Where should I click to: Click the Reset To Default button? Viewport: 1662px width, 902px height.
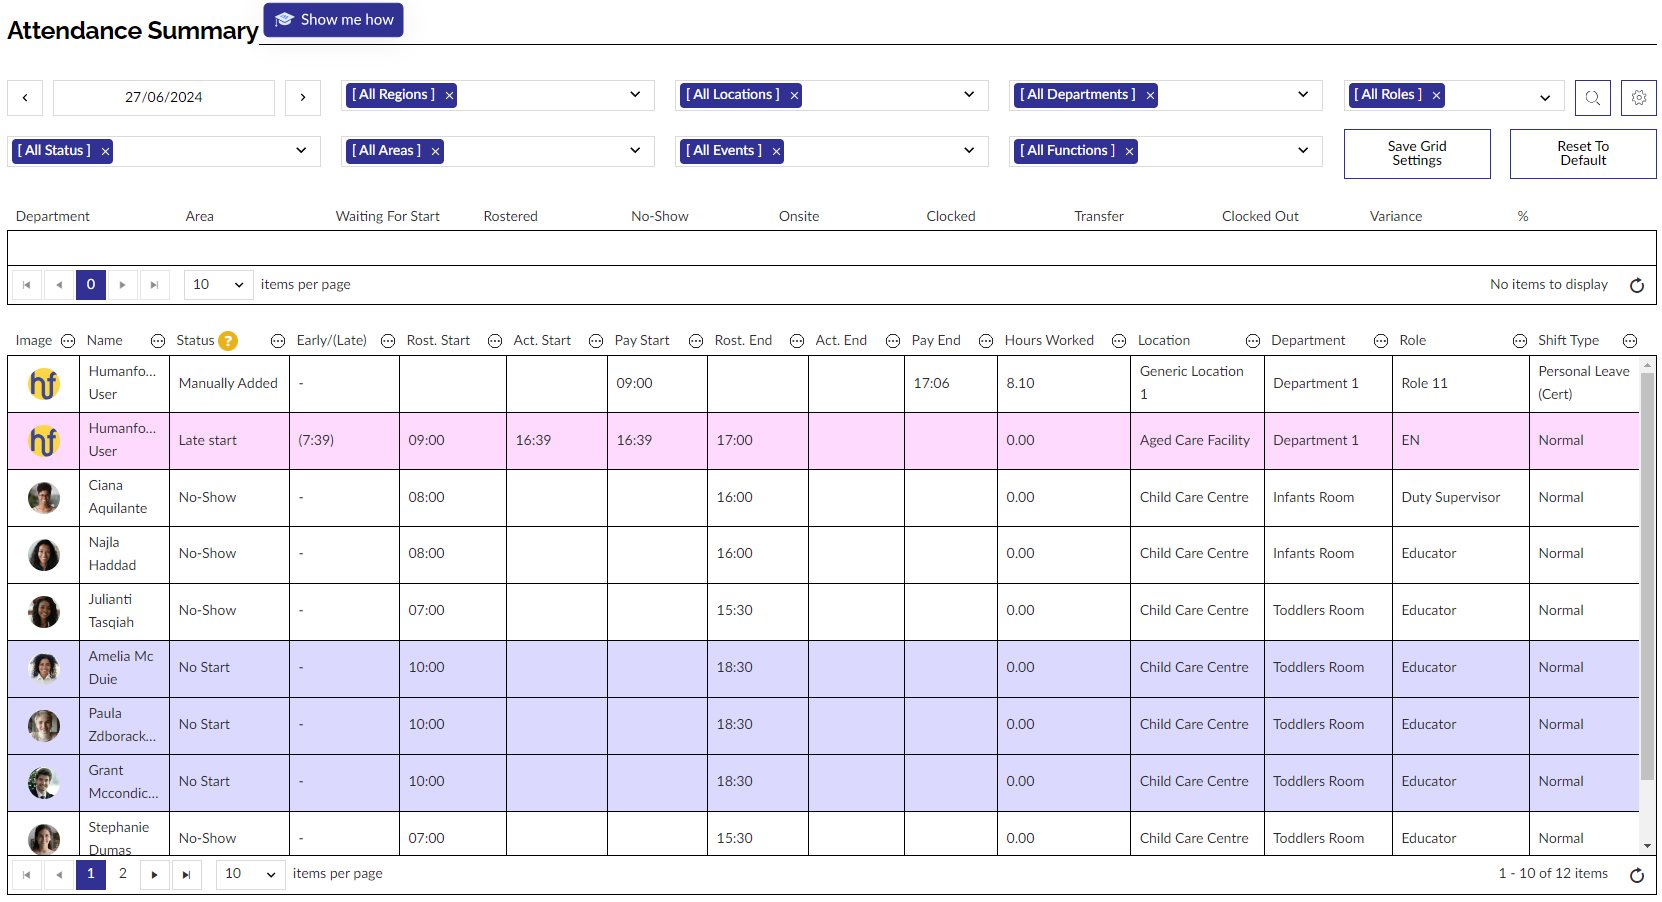pyautogui.click(x=1582, y=154)
